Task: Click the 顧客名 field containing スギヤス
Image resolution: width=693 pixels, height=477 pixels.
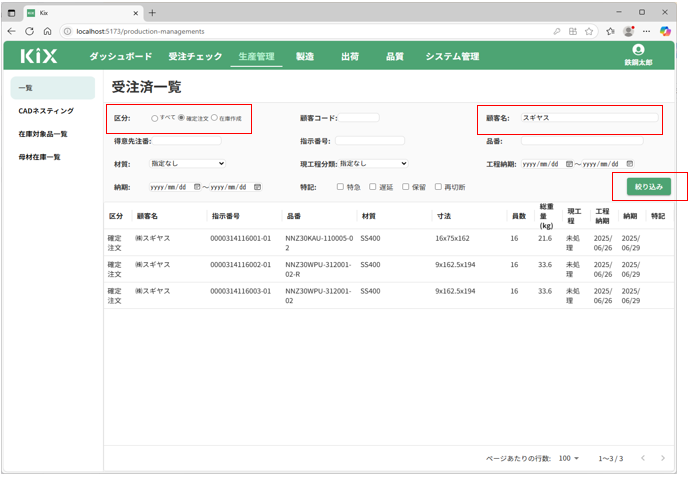Action: pyautogui.click(x=590, y=118)
